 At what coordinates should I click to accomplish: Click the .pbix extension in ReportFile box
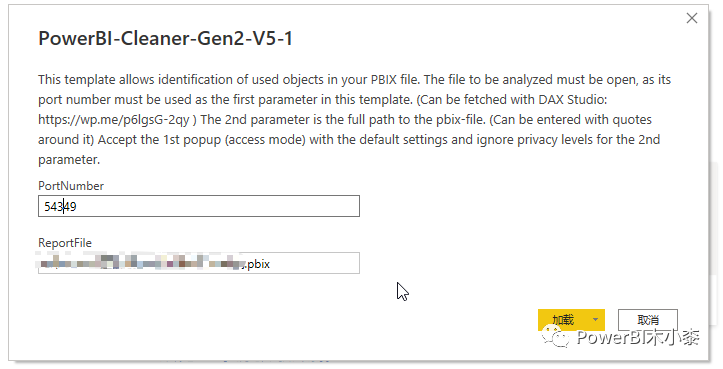[x=258, y=264]
